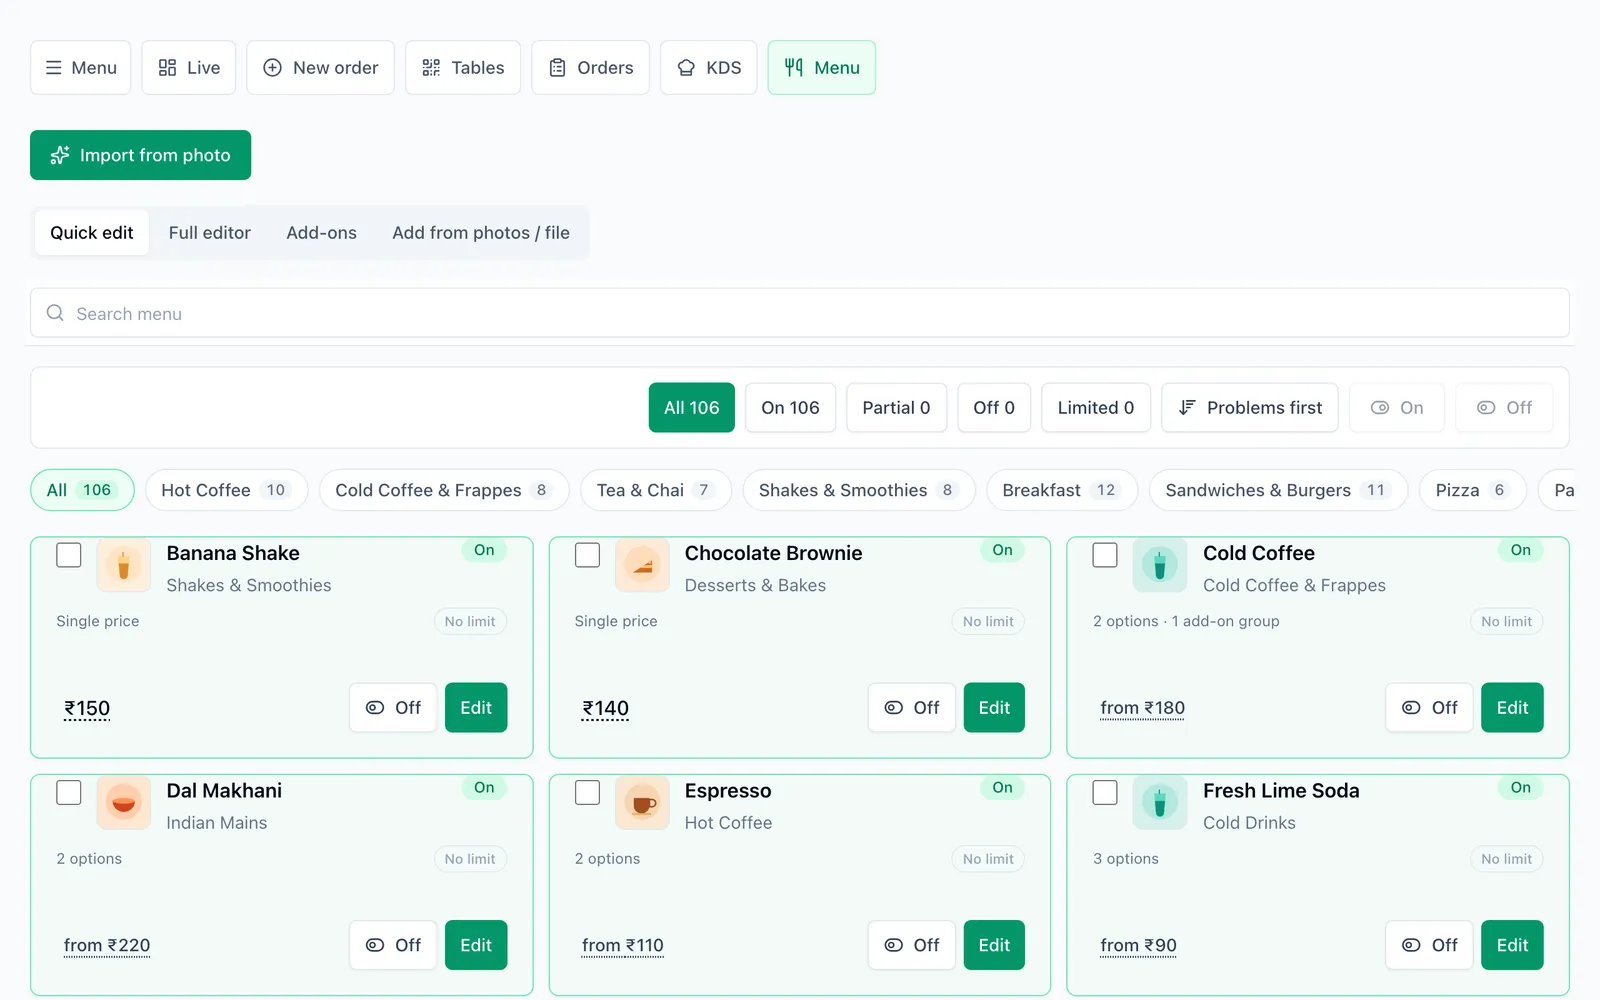The image size is (1600, 1000).
Task: Click inside the Search menu field
Action: coord(800,313)
